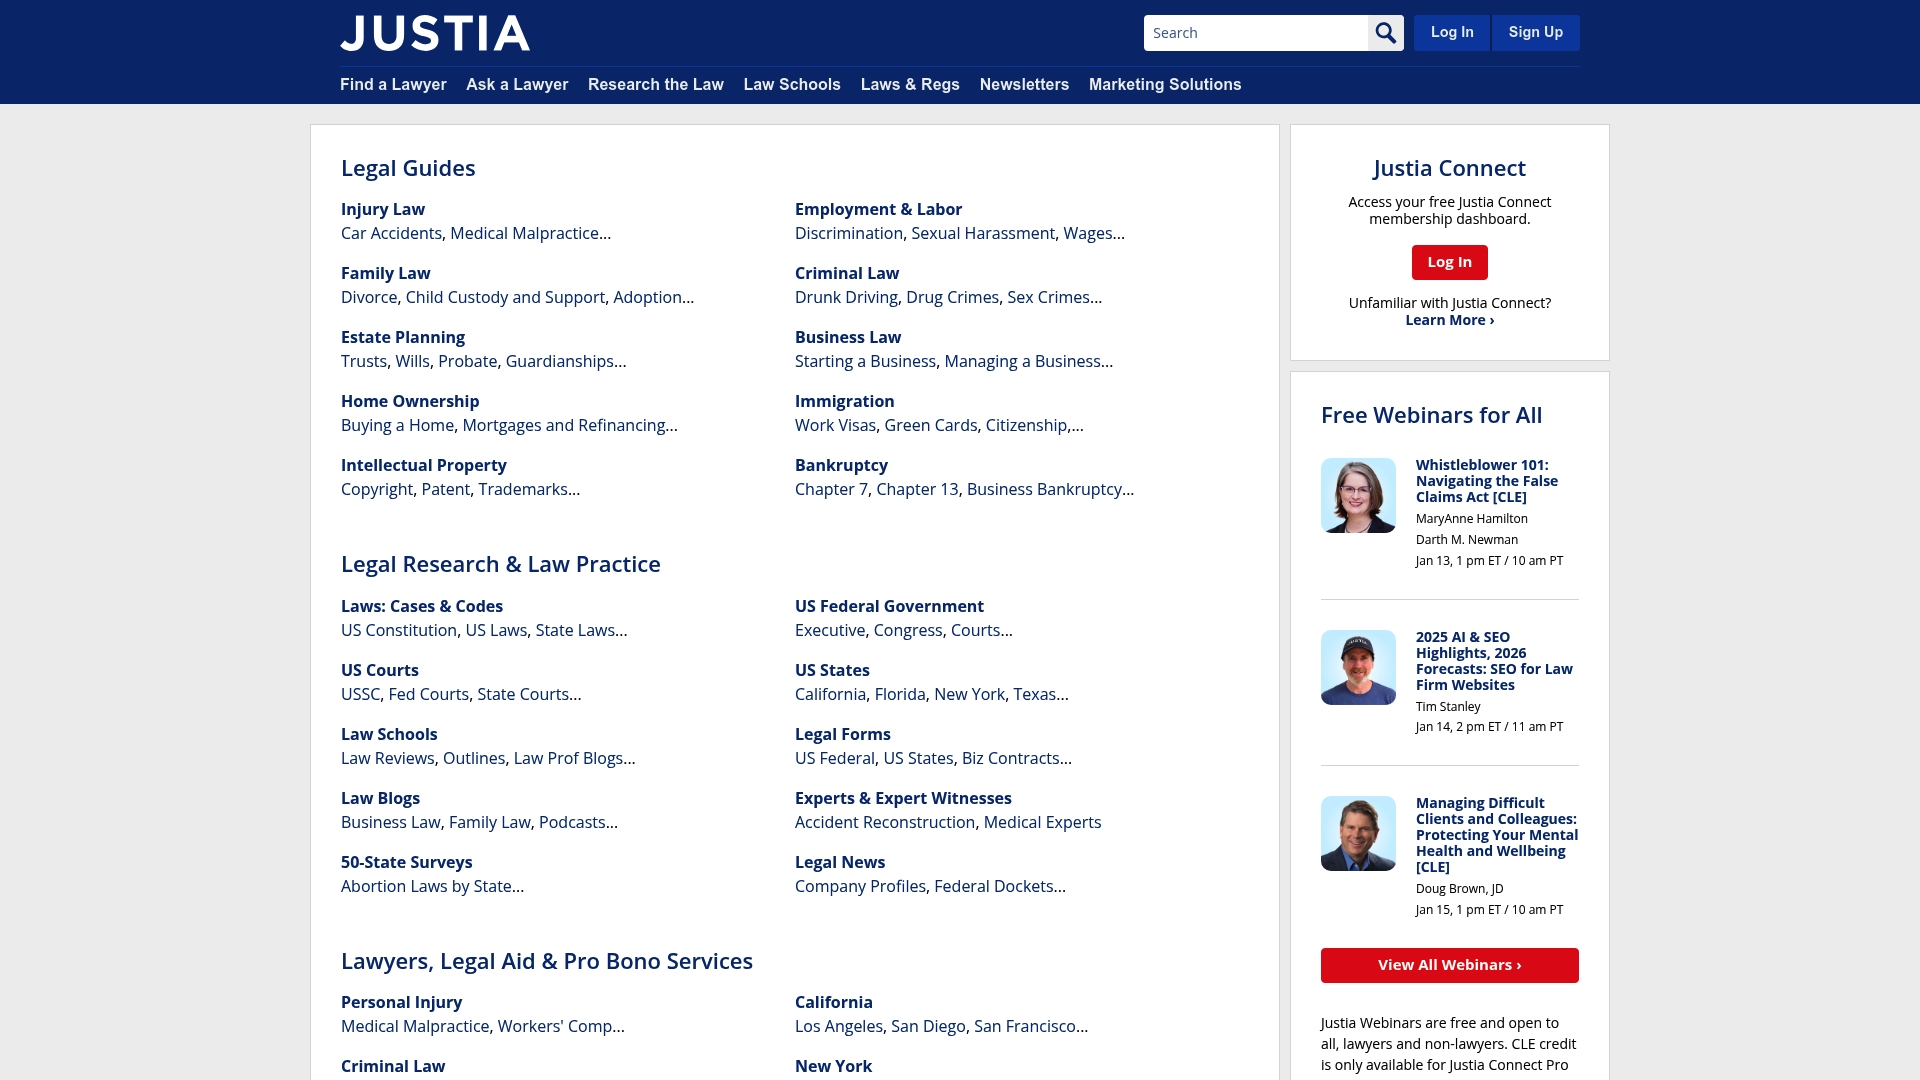Click the Family Law guide heading
The image size is (1920, 1080).
tap(385, 273)
